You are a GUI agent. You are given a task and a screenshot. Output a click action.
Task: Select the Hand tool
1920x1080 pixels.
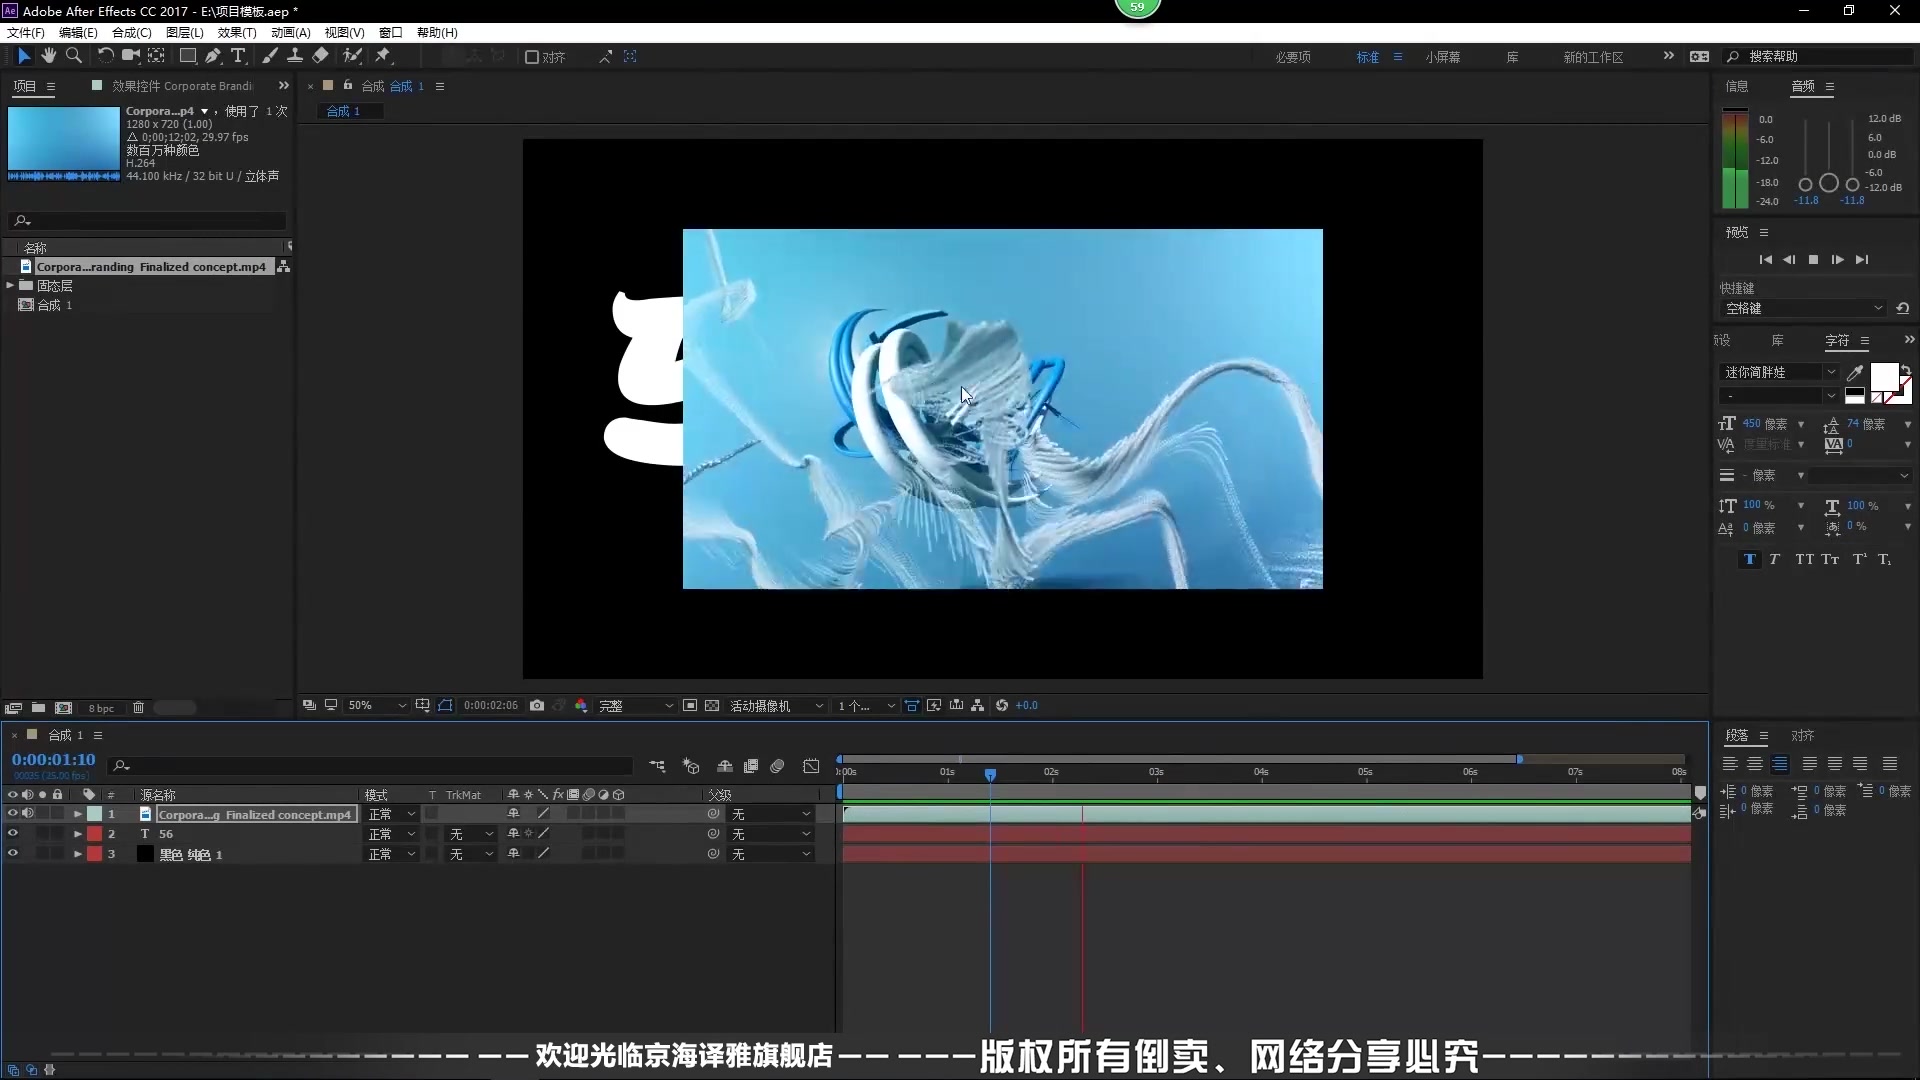[x=48, y=56]
